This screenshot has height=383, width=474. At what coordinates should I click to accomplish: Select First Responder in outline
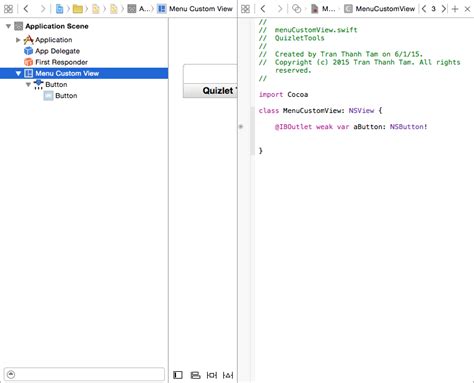click(x=61, y=62)
